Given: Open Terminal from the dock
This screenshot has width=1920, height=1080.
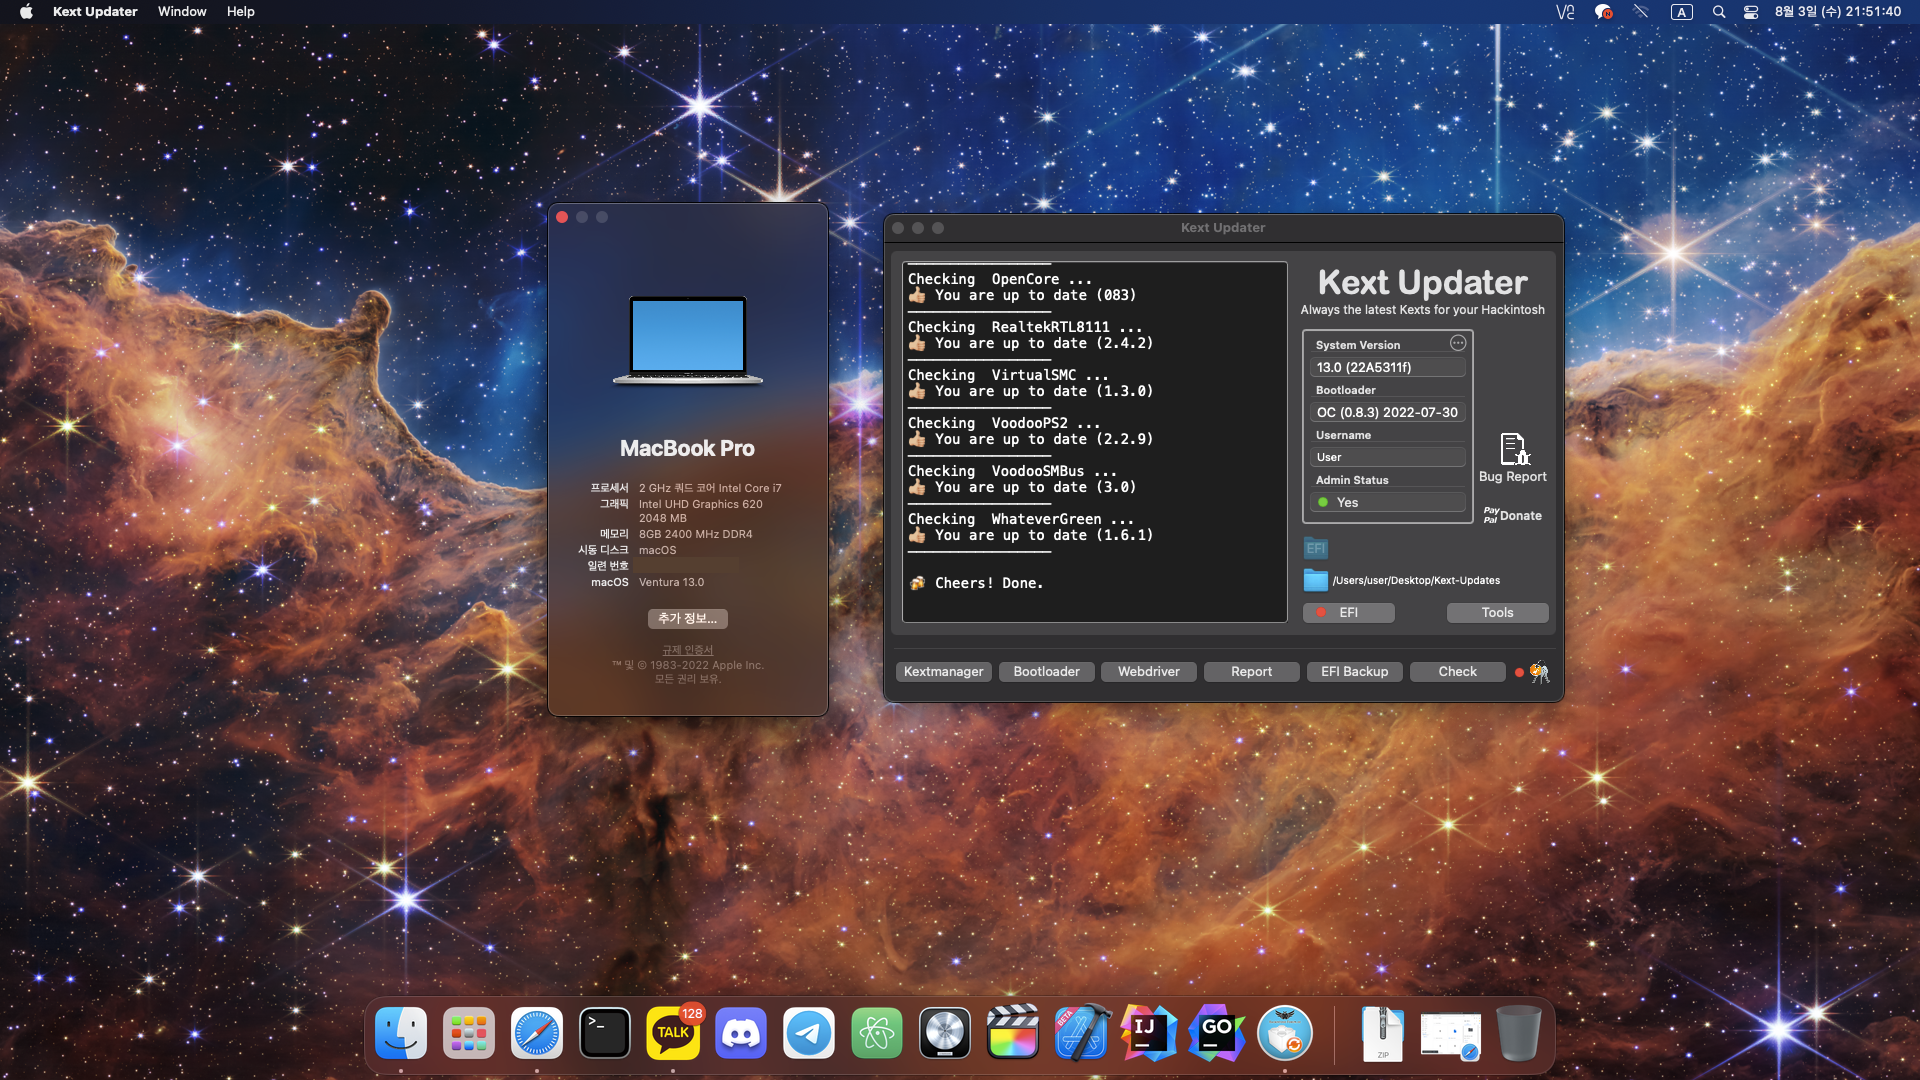Looking at the screenshot, I should (605, 1034).
